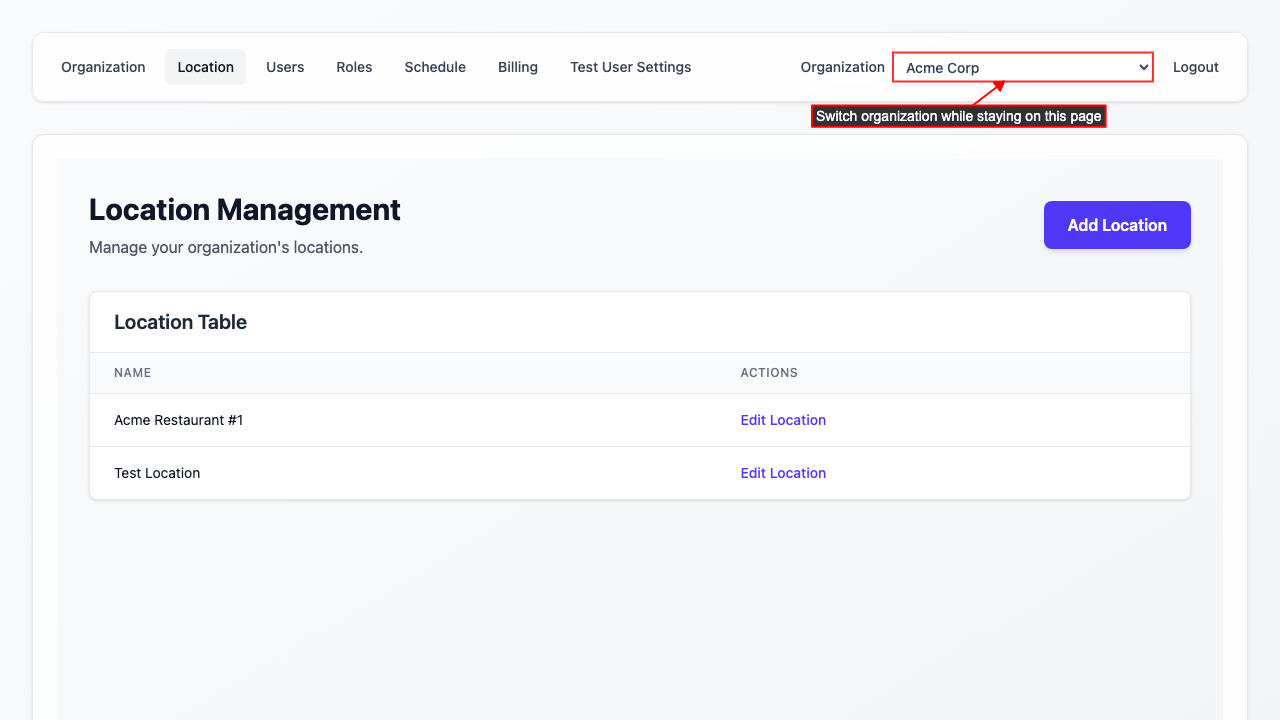
Task: Open Test User Settings
Action: click(x=630, y=67)
